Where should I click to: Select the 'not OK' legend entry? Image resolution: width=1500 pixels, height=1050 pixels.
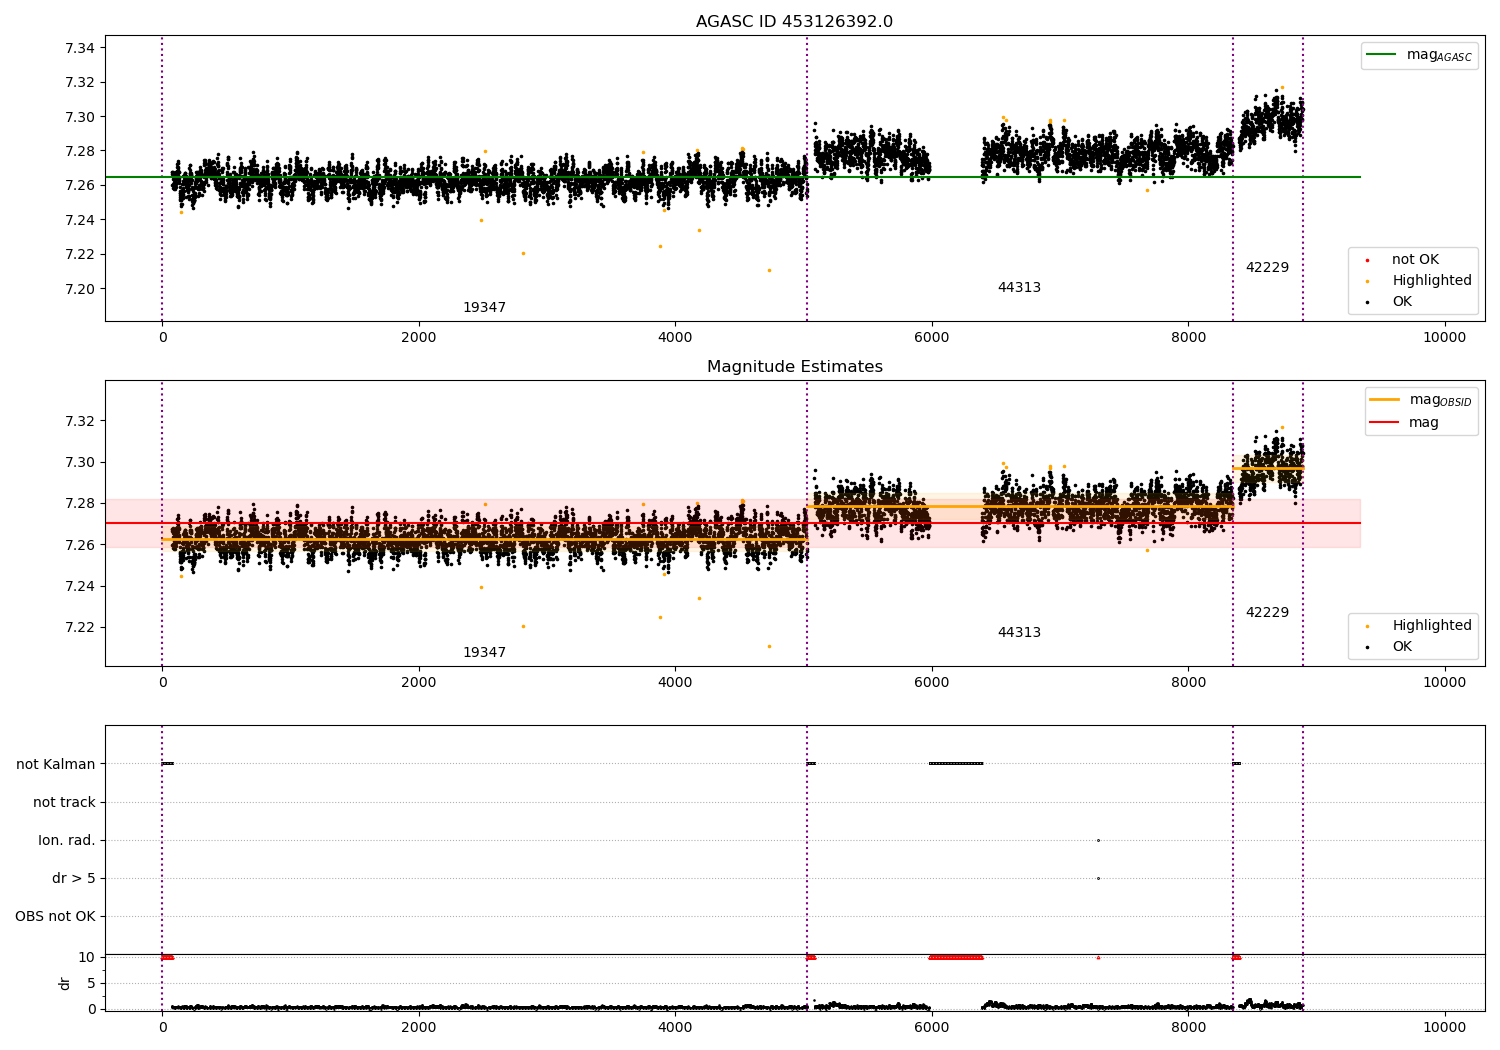coord(1415,260)
